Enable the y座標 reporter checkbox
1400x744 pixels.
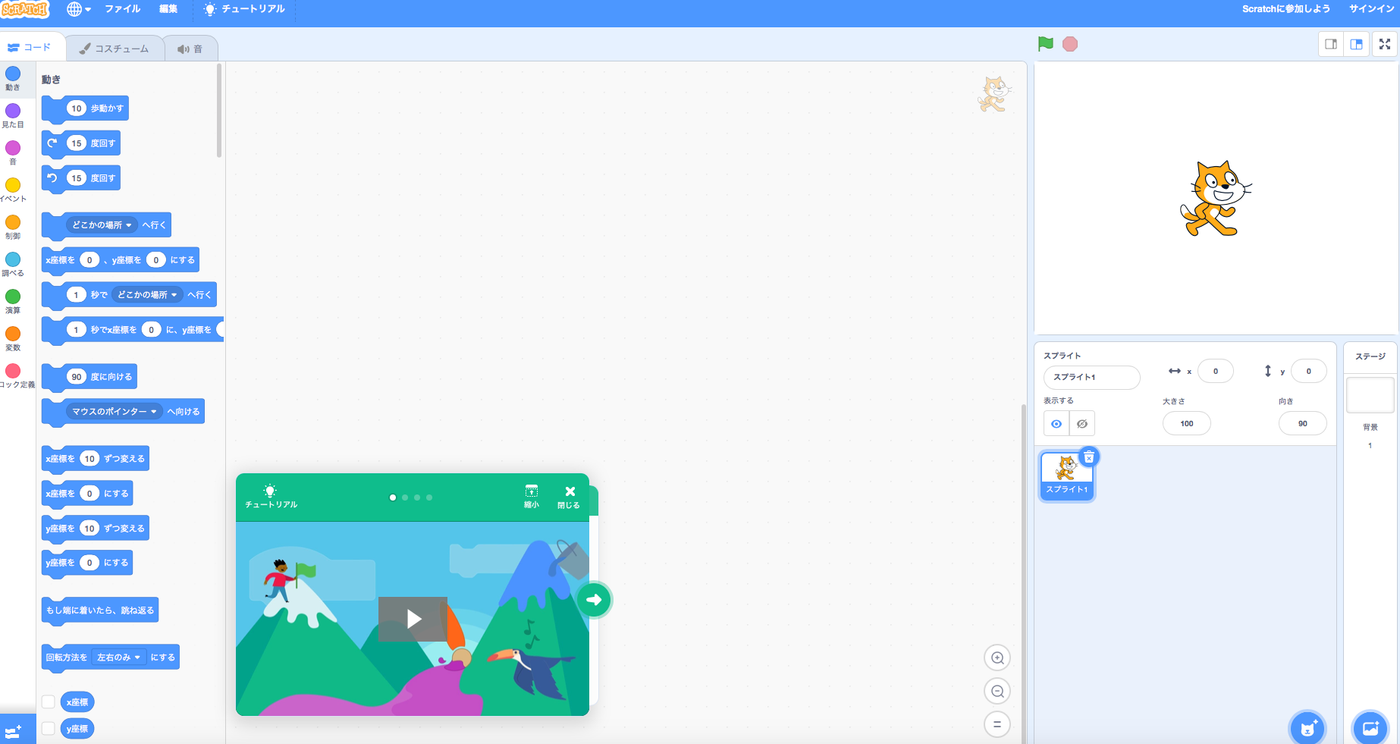(x=48, y=729)
